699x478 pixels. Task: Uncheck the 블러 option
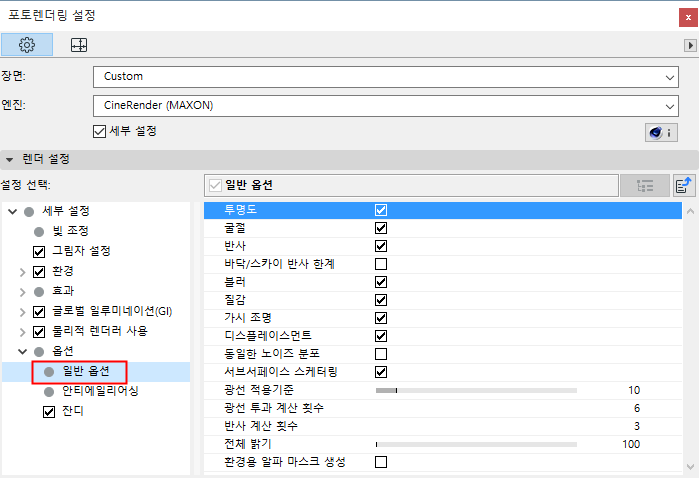coord(381,282)
